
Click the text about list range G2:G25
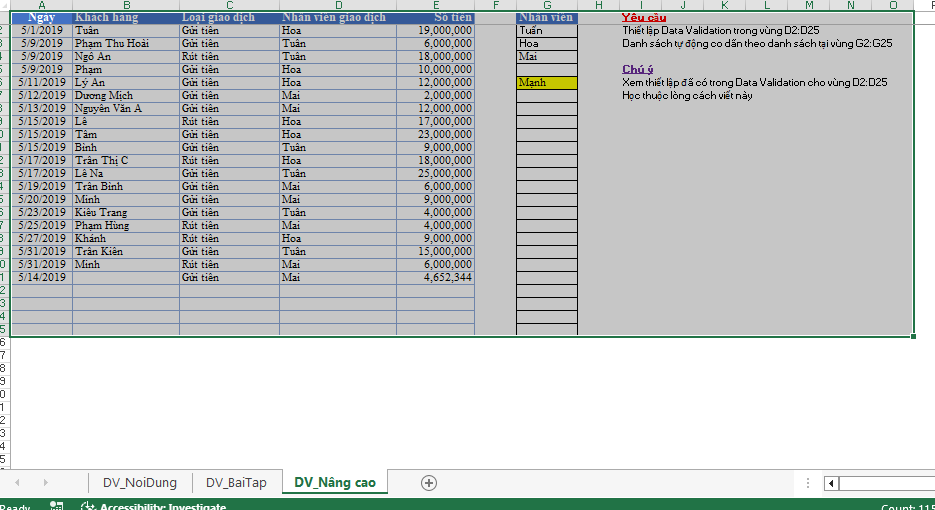pos(757,44)
